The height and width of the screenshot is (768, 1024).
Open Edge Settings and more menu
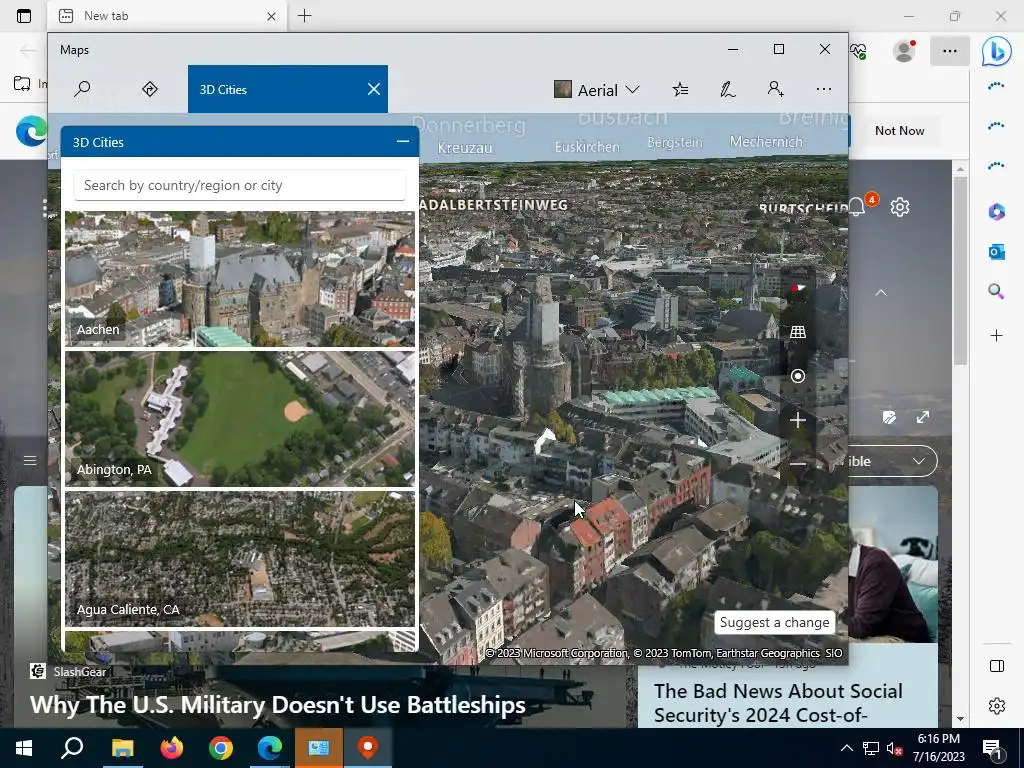(950, 50)
